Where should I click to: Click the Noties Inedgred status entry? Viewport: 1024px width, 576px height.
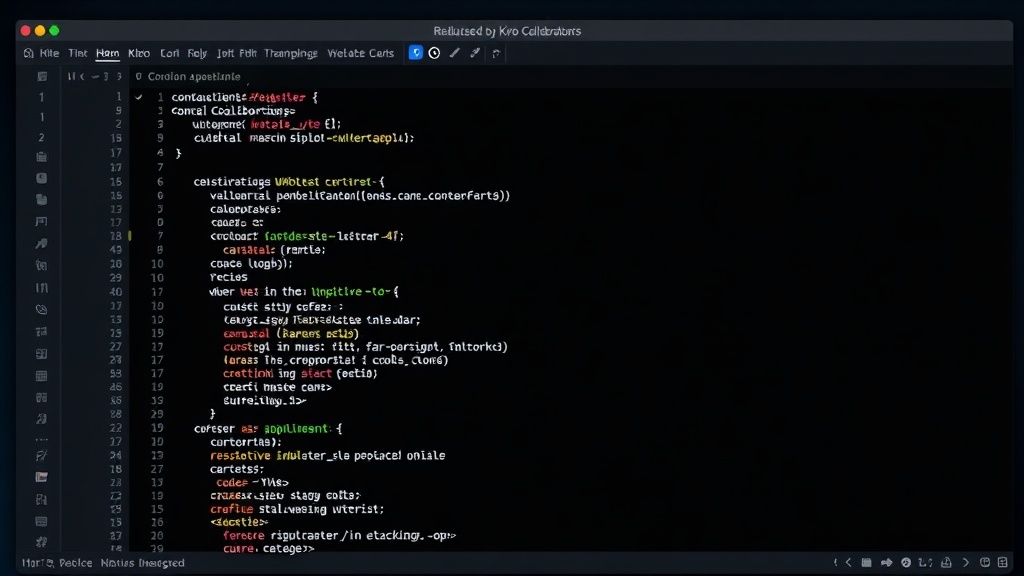(142, 563)
